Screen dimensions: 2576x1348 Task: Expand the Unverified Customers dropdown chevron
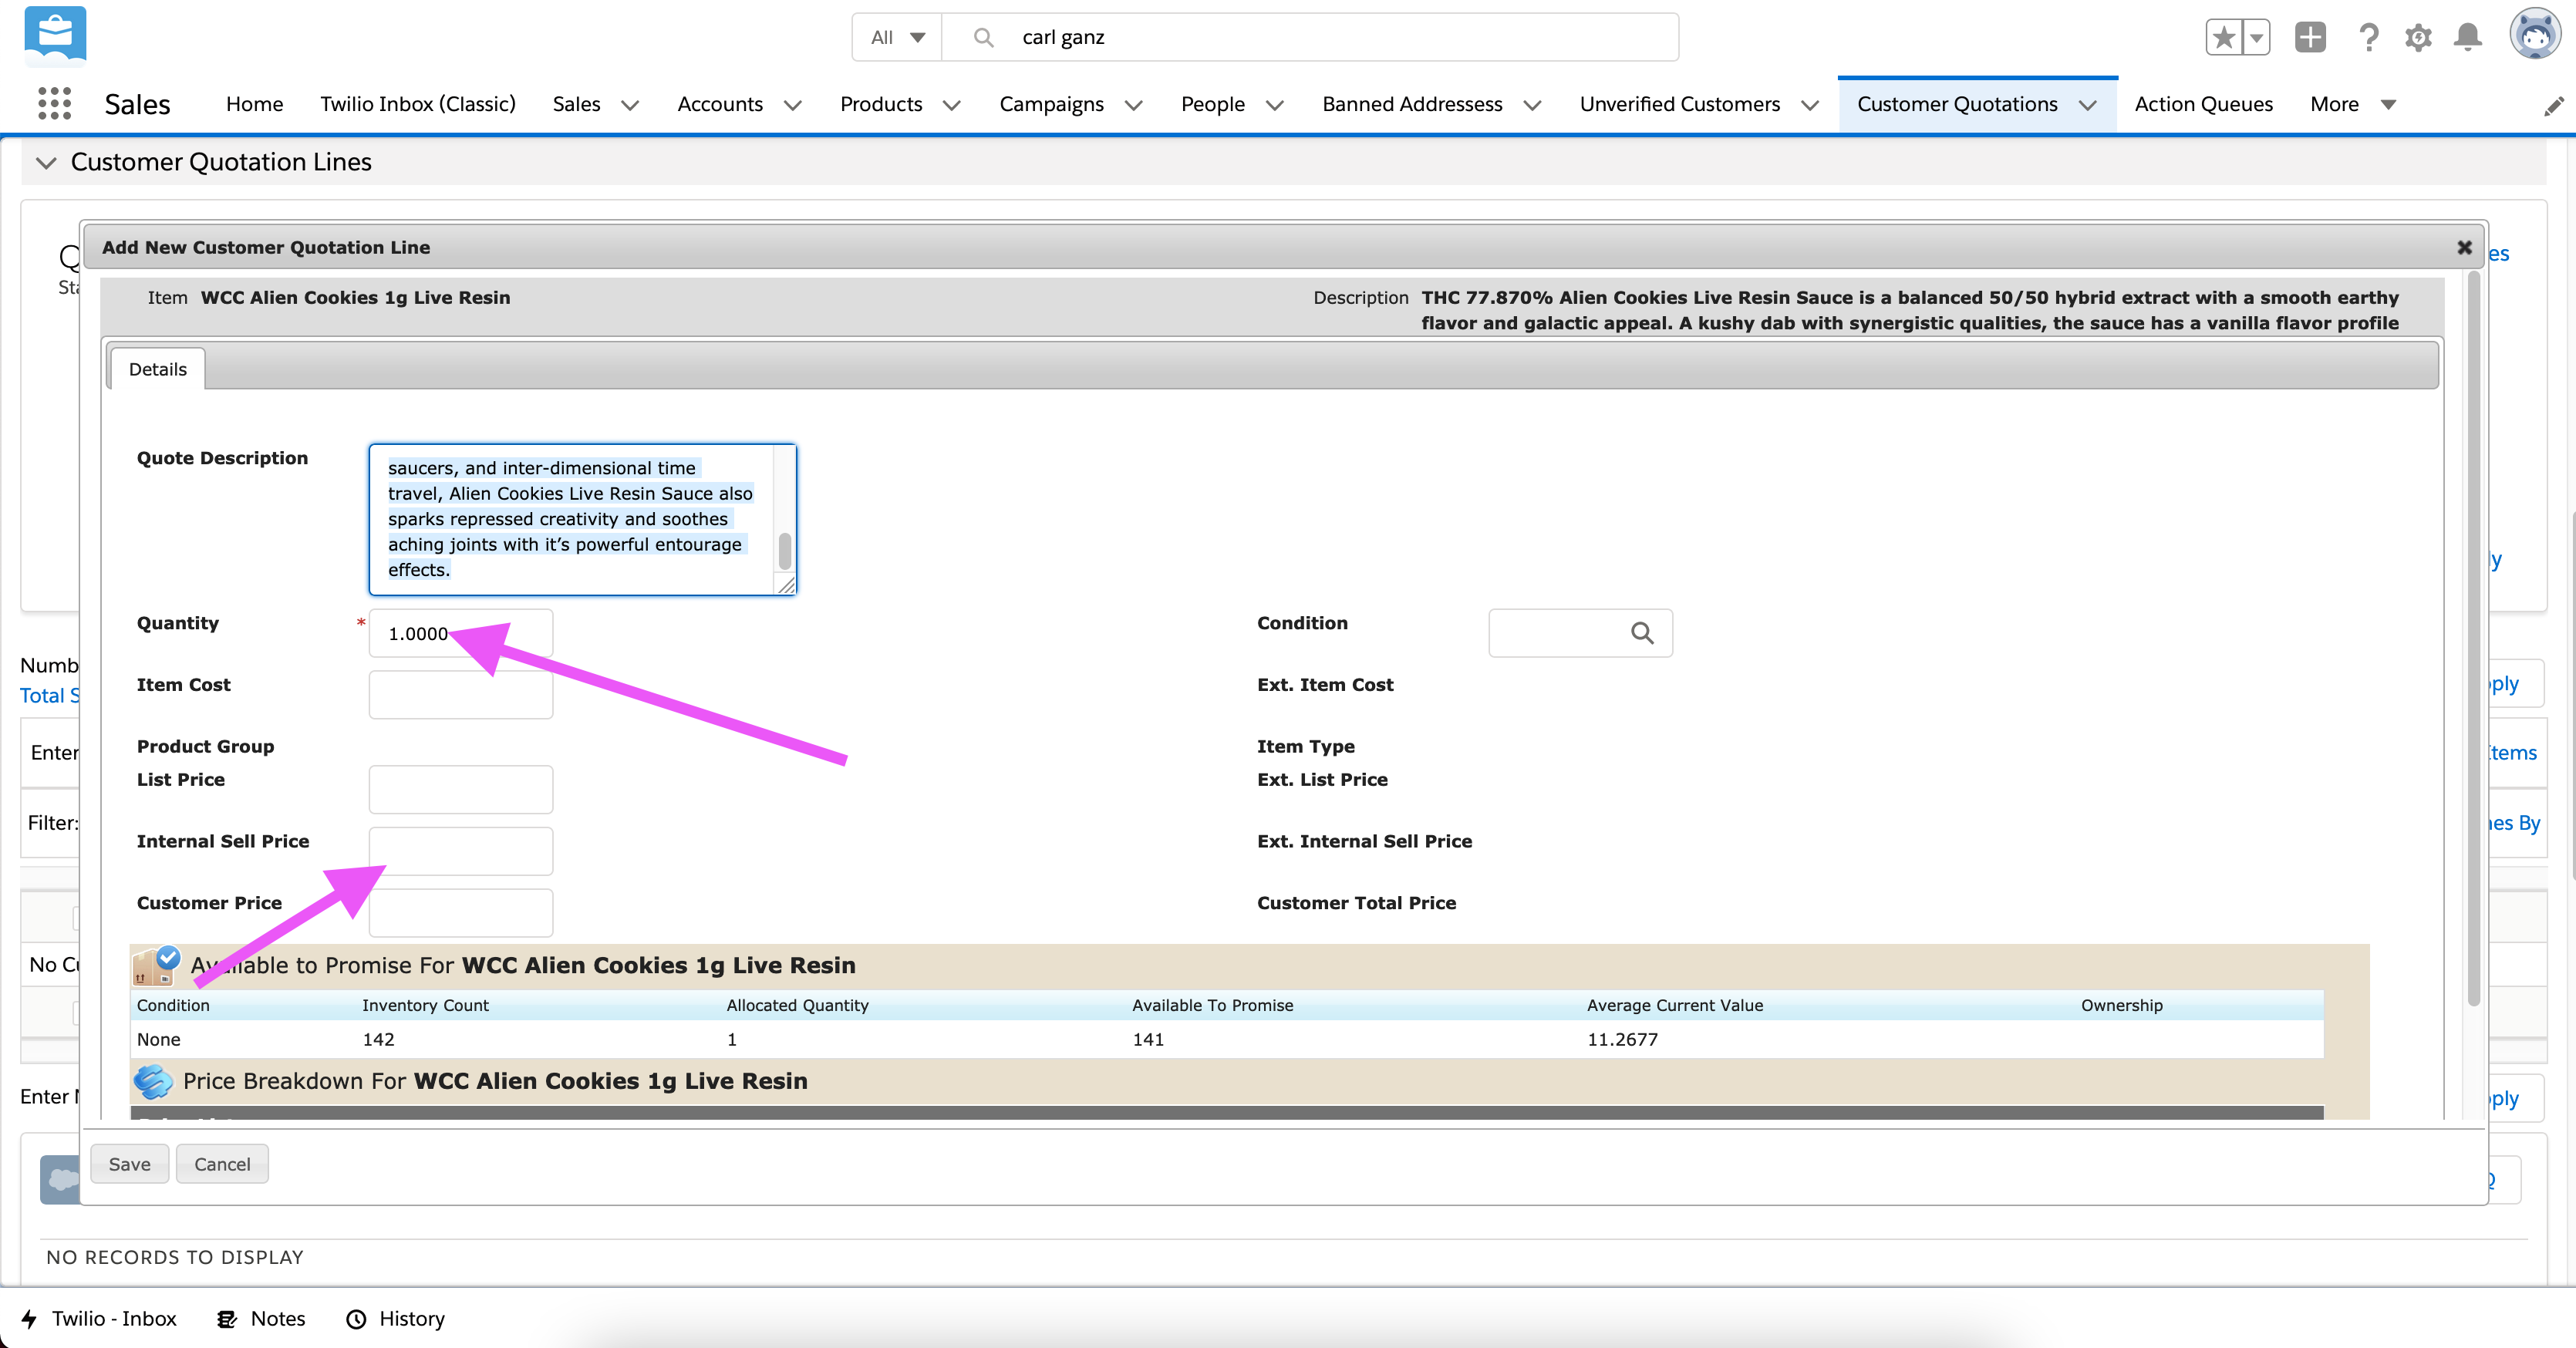point(1809,105)
